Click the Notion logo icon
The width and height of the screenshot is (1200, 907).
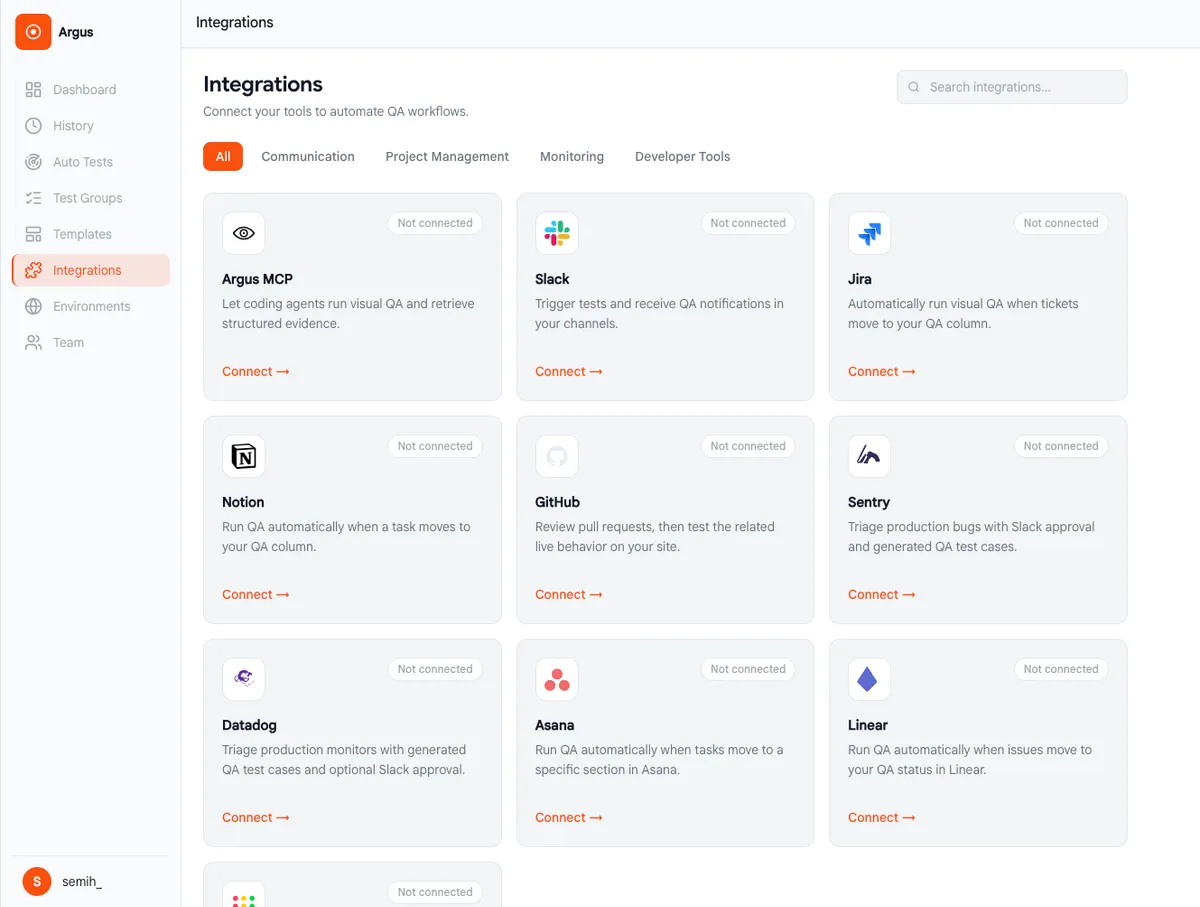pos(244,456)
